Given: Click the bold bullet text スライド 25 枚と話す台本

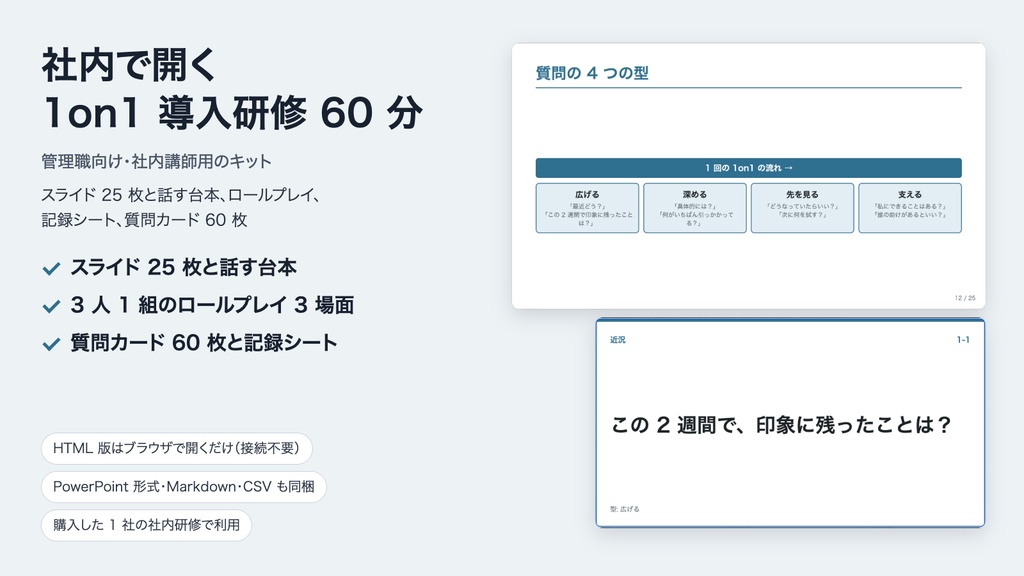Looking at the screenshot, I should click(x=184, y=267).
